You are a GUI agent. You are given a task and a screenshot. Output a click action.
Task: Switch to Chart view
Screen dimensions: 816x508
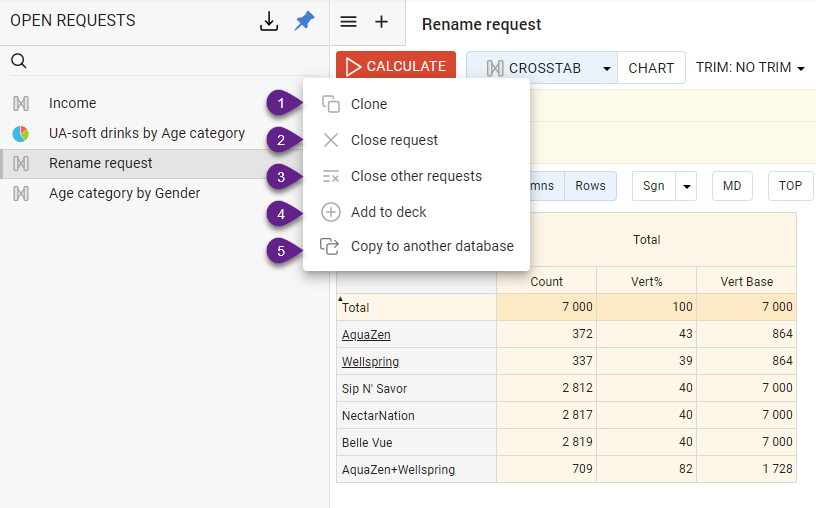(x=651, y=68)
